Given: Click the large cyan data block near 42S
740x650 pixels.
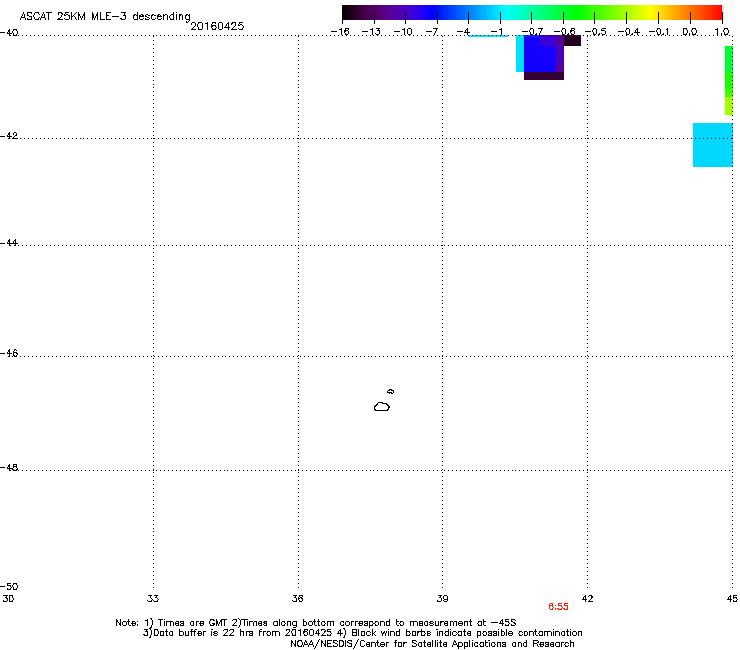Looking at the screenshot, I should click(713, 145).
